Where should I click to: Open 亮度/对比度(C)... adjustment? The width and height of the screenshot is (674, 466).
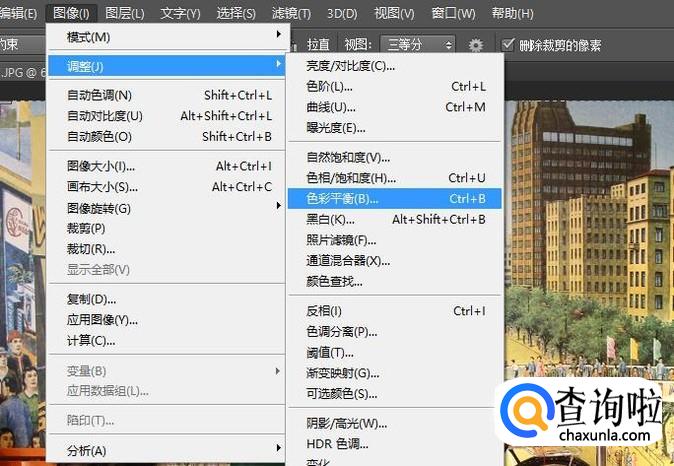[395, 65]
